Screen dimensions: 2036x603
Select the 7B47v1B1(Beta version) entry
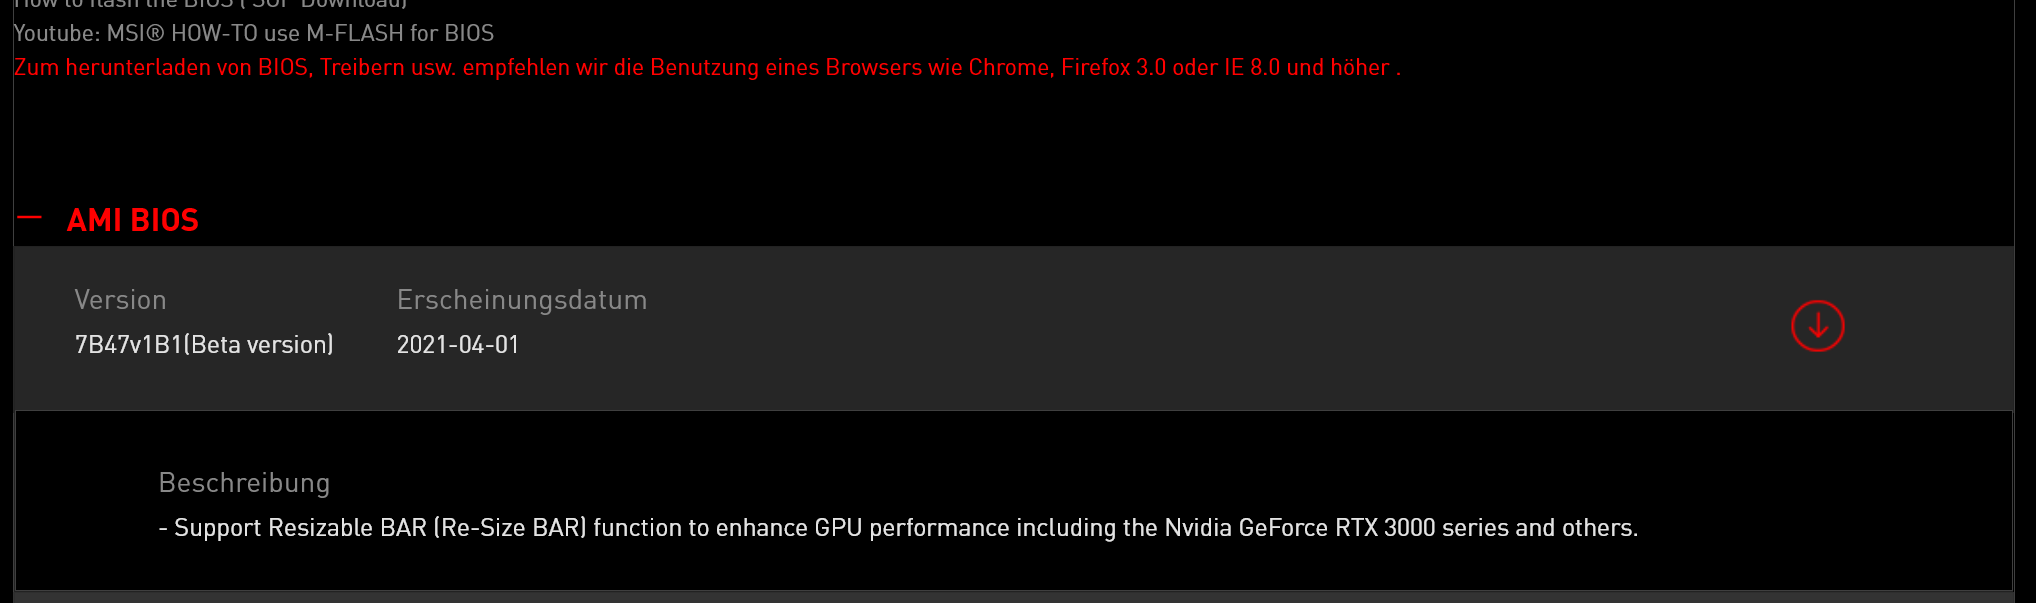(204, 343)
